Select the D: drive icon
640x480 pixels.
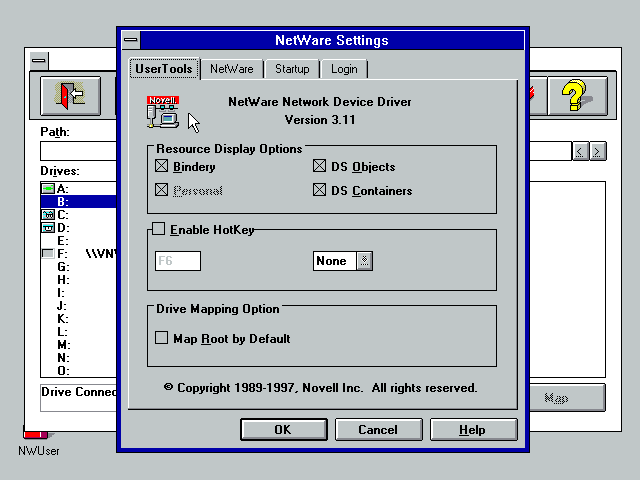pyautogui.click(x=48, y=228)
